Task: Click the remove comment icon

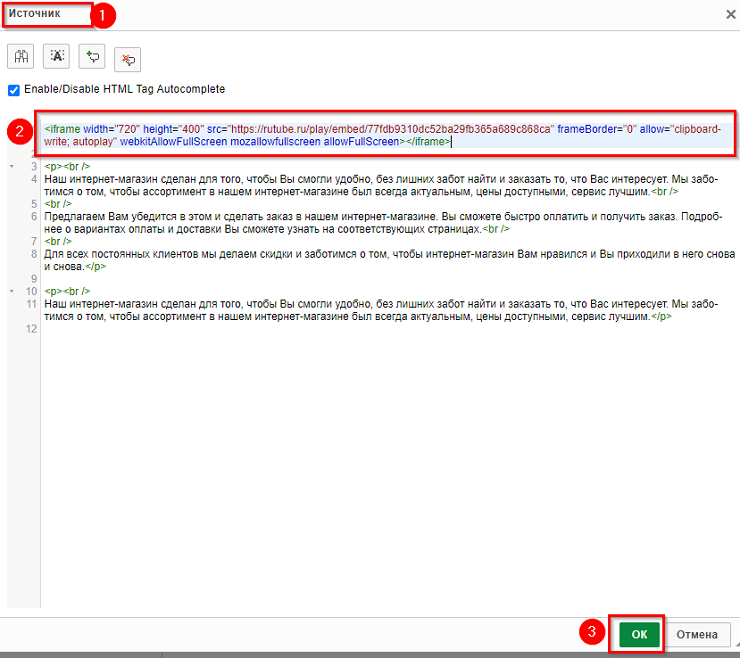Action: tap(128, 60)
